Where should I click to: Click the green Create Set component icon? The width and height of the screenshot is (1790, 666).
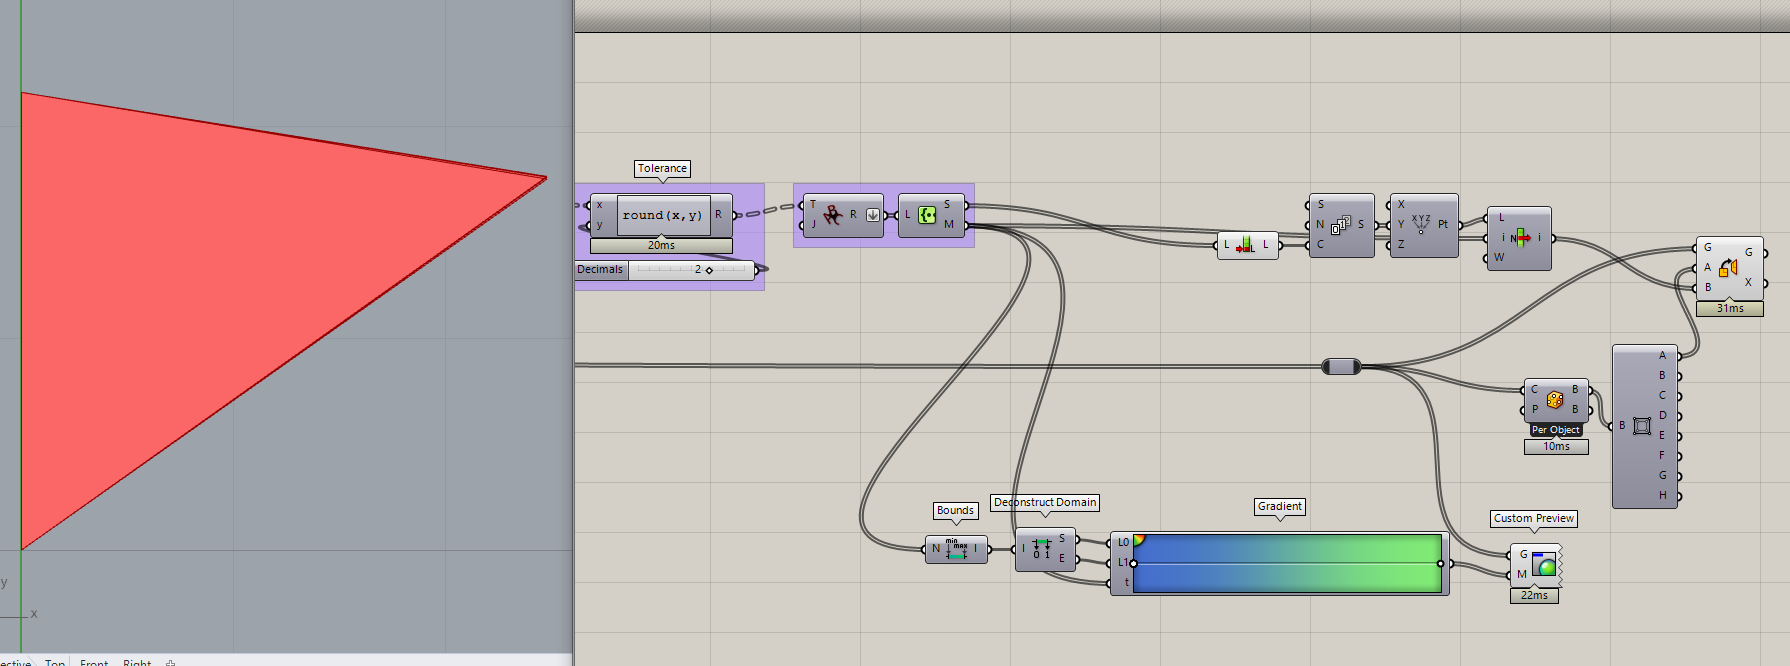pyautogui.click(x=927, y=215)
